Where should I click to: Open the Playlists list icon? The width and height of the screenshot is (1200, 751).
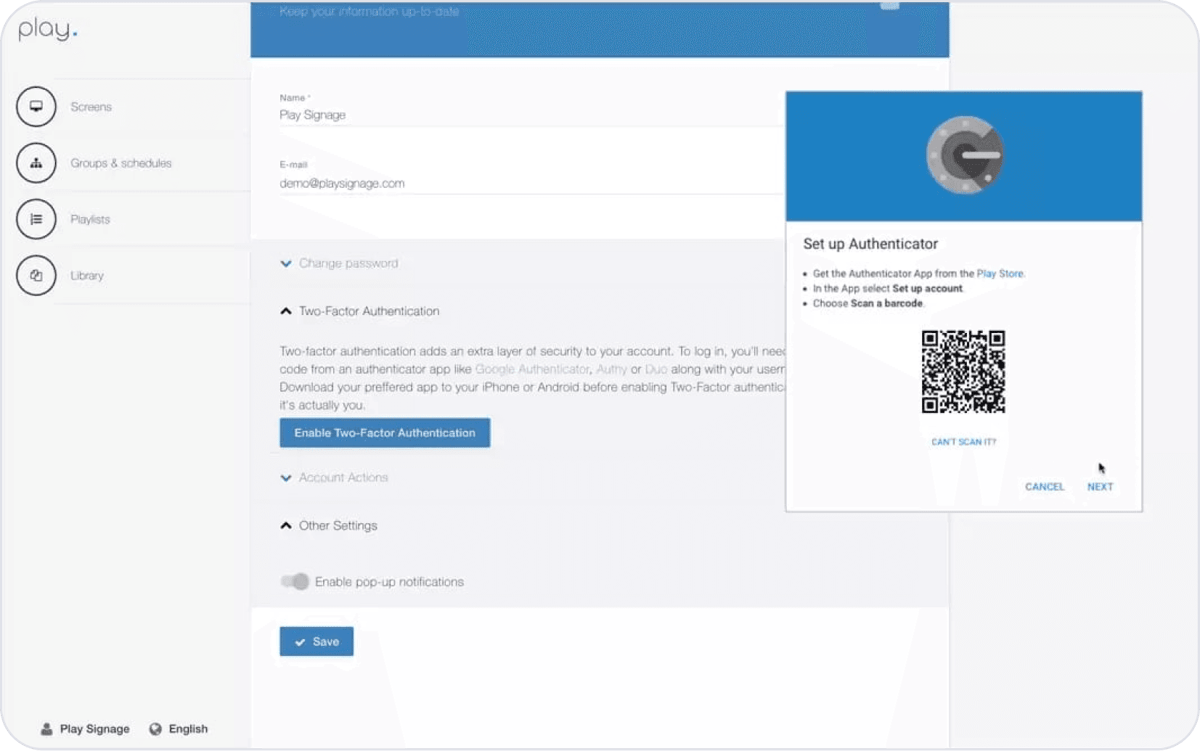point(36,219)
